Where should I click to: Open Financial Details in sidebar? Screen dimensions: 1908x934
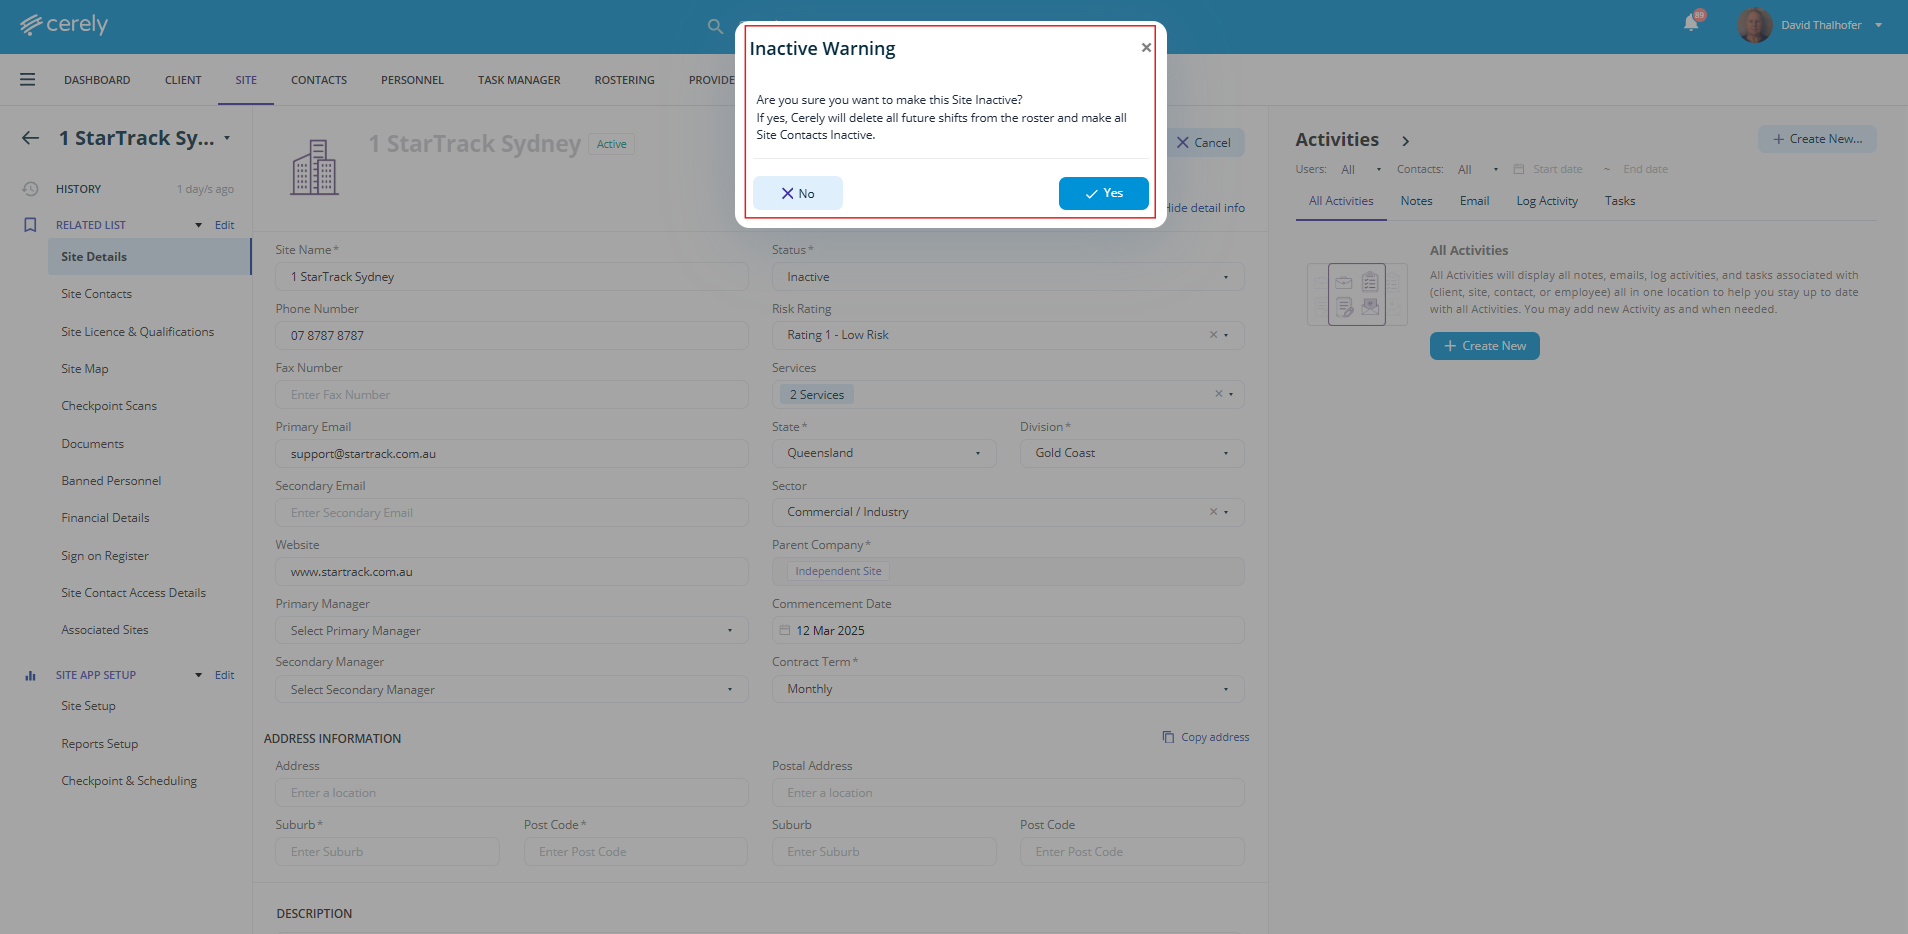tap(105, 518)
